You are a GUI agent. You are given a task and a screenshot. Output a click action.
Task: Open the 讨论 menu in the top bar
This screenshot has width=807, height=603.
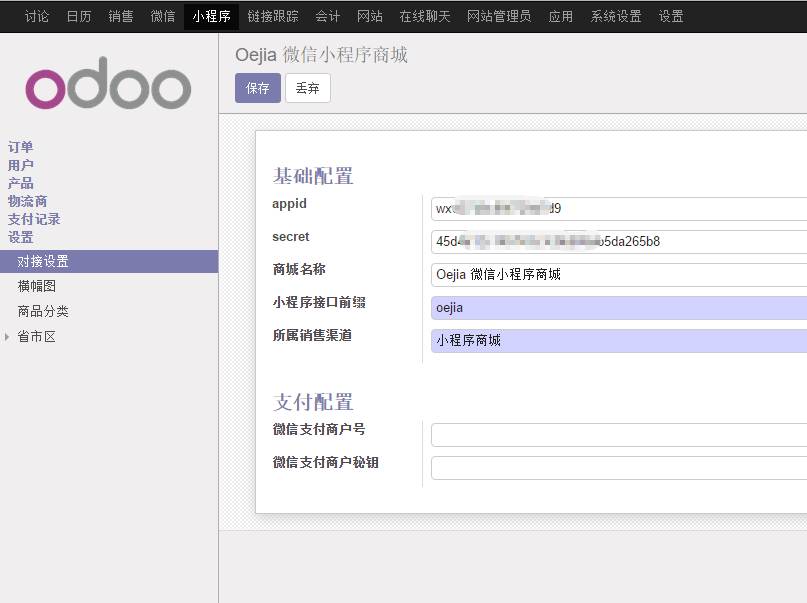pos(36,16)
